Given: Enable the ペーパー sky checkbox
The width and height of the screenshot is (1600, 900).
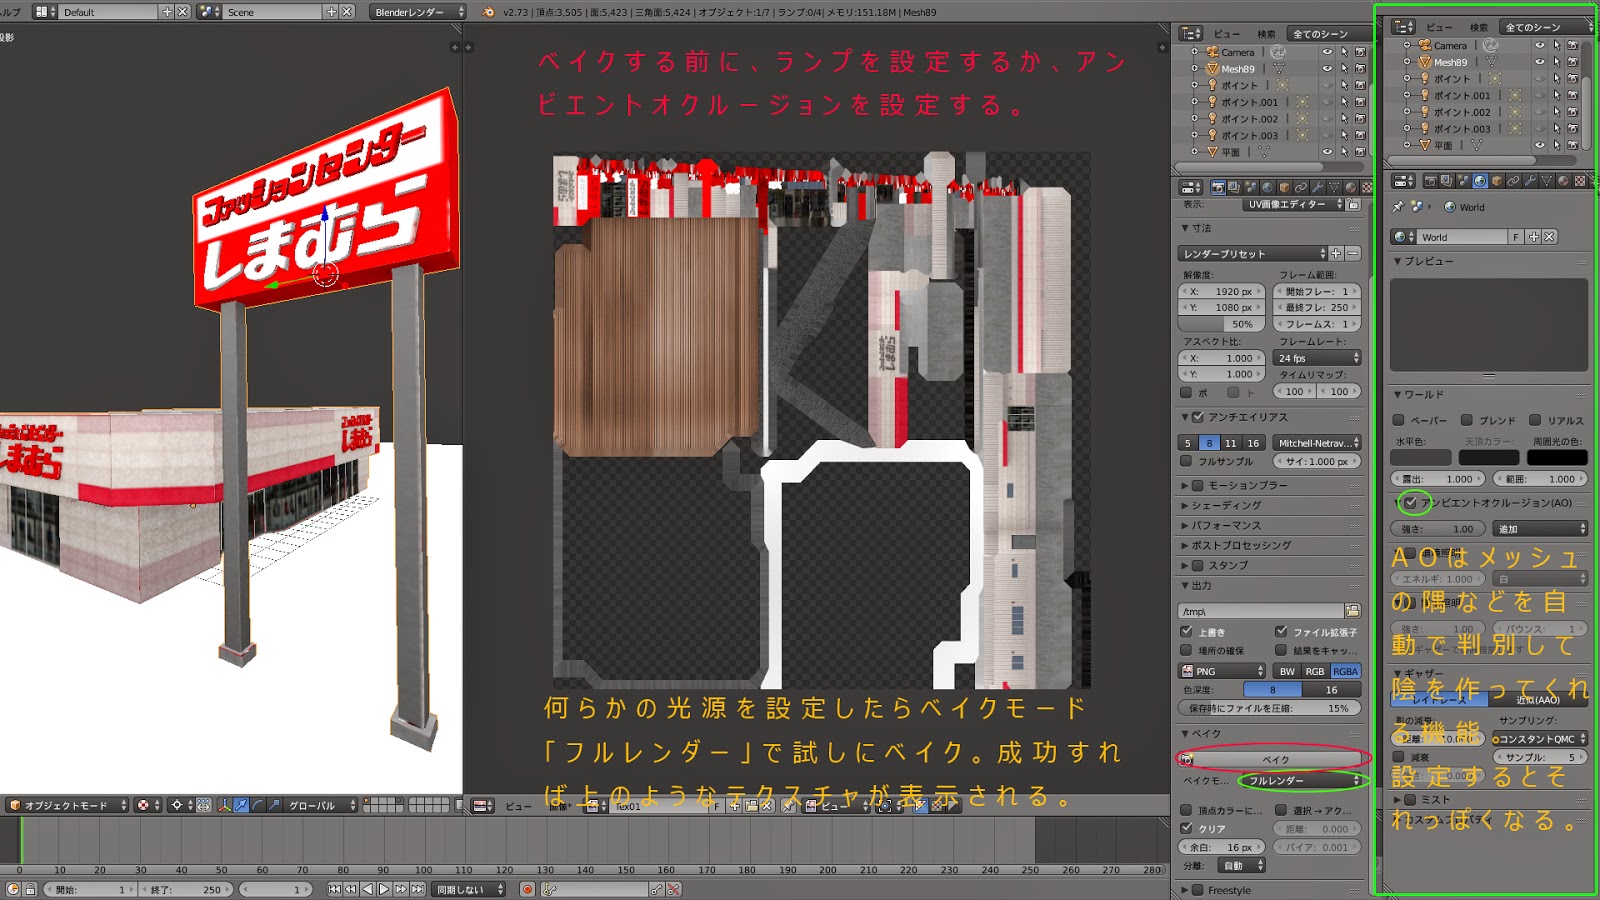Looking at the screenshot, I should (1399, 420).
